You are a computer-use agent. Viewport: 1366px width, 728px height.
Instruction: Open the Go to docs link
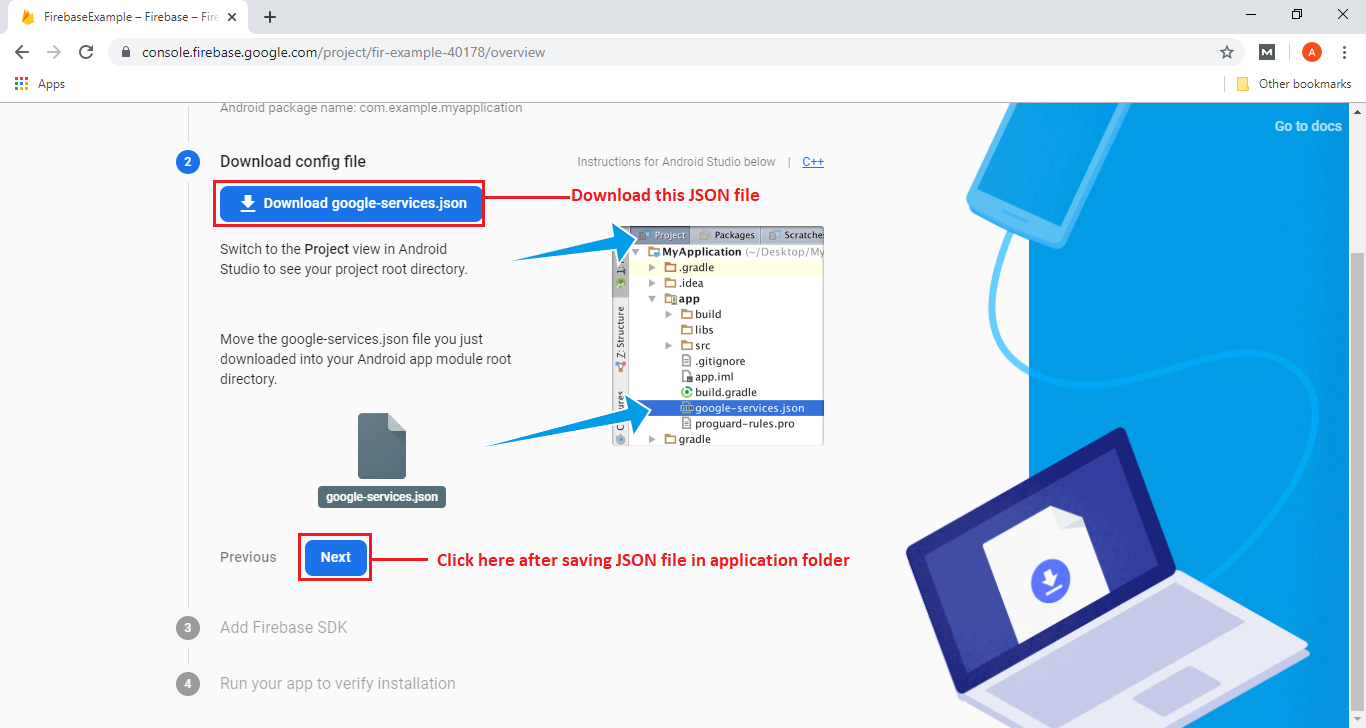pos(1308,126)
